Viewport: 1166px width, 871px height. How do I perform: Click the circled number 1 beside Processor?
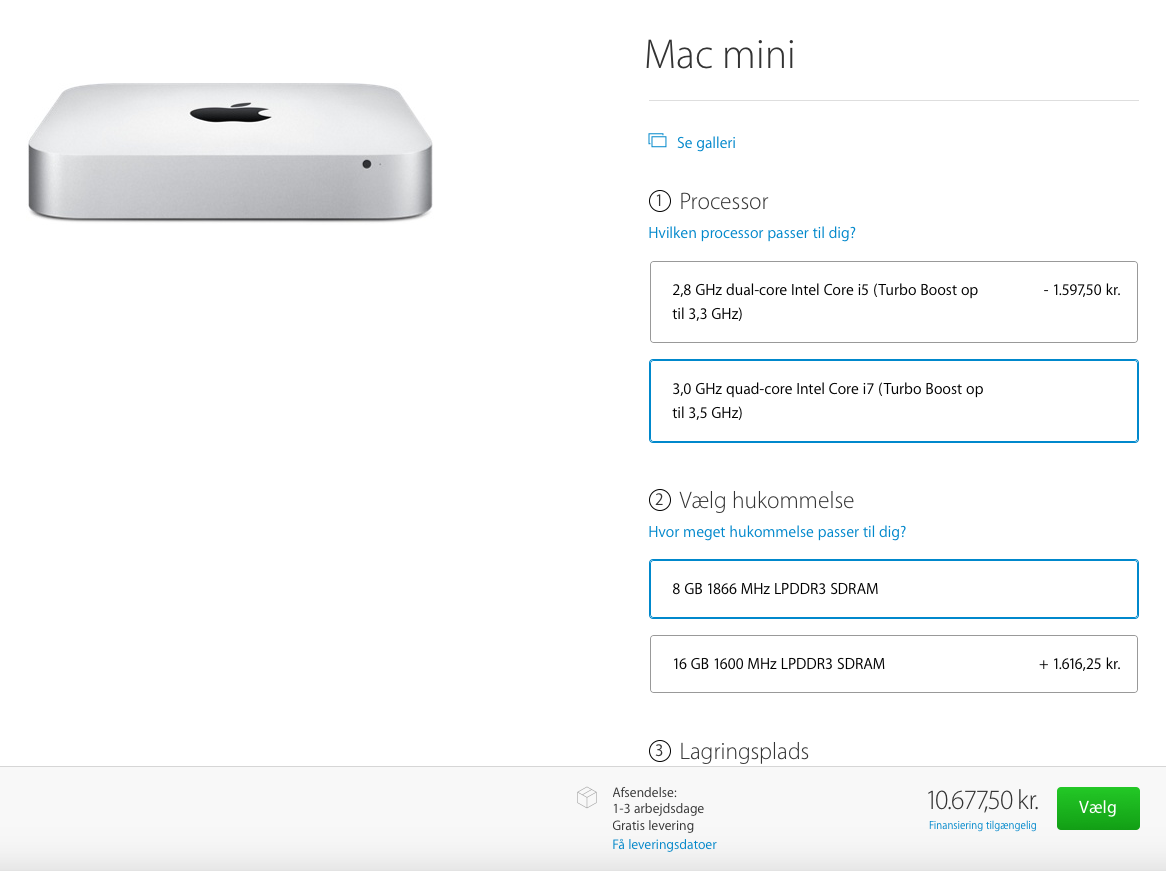[x=660, y=201]
